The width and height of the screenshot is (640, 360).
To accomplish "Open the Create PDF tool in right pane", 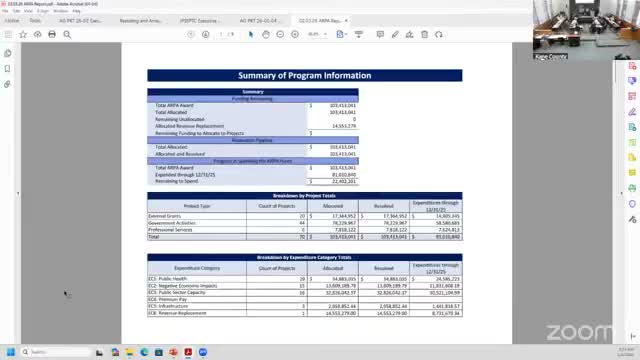I will tap(632, 66).
